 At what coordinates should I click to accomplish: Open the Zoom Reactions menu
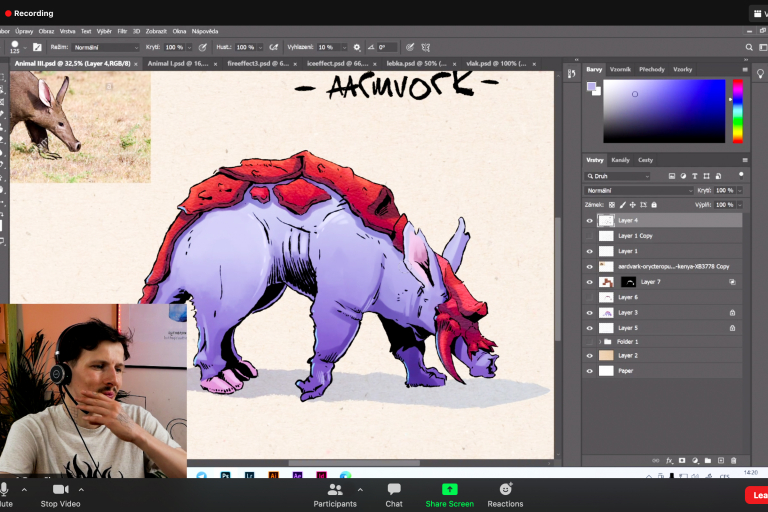[x=505, y=489]
